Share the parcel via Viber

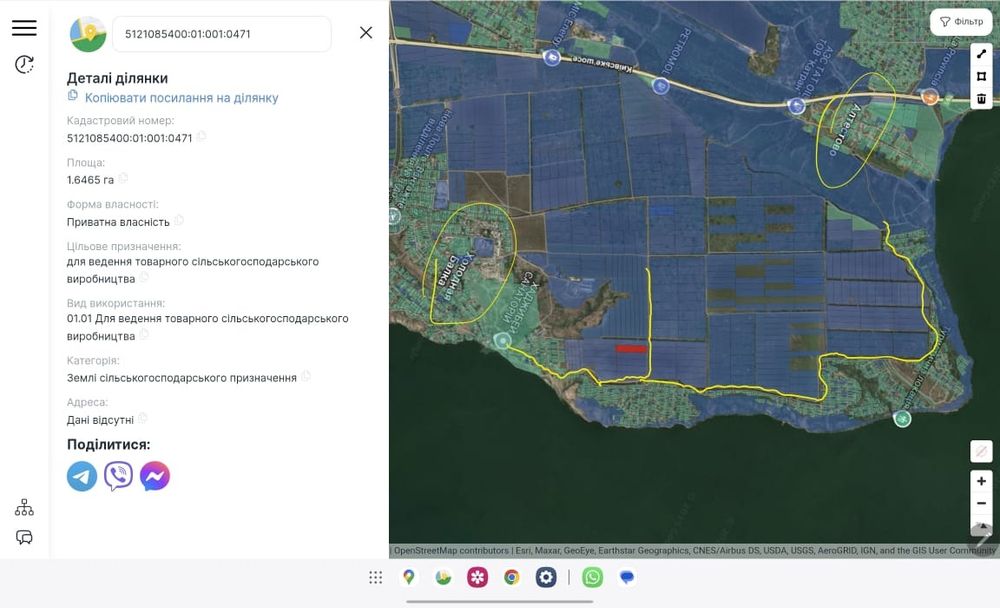[x=118, y=476]
